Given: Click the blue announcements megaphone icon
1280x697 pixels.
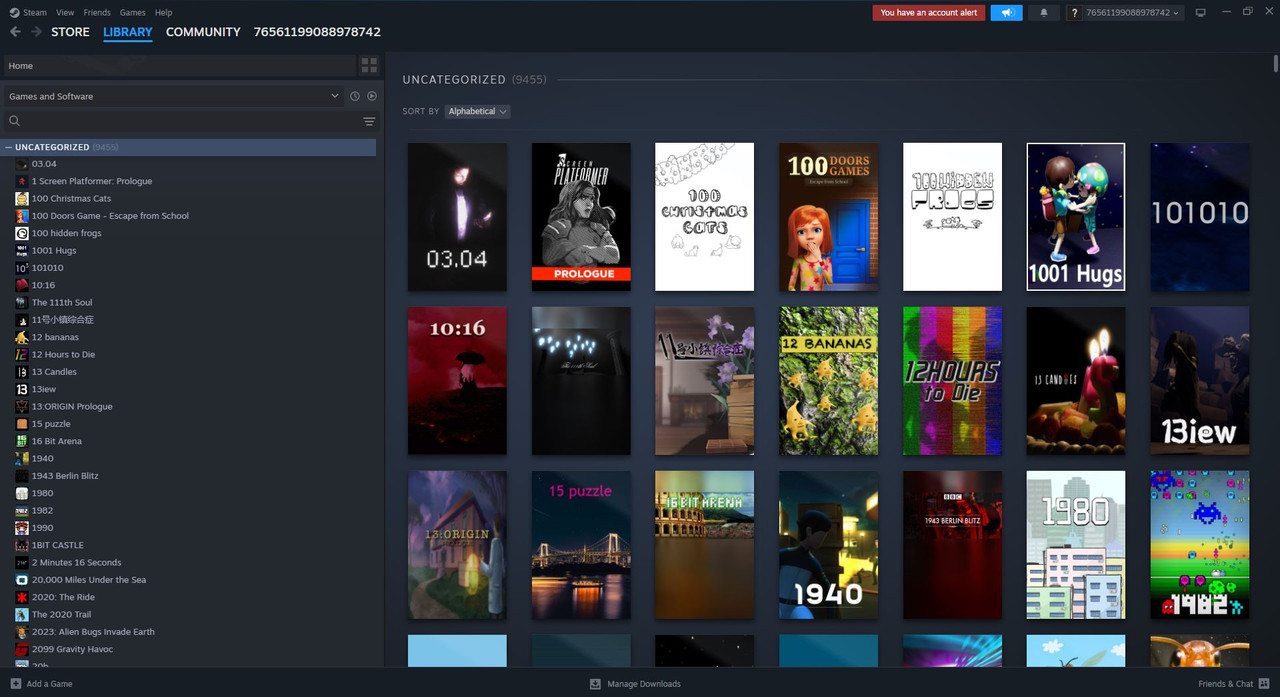Looking at the screenshot, I should click(1006, 13).
